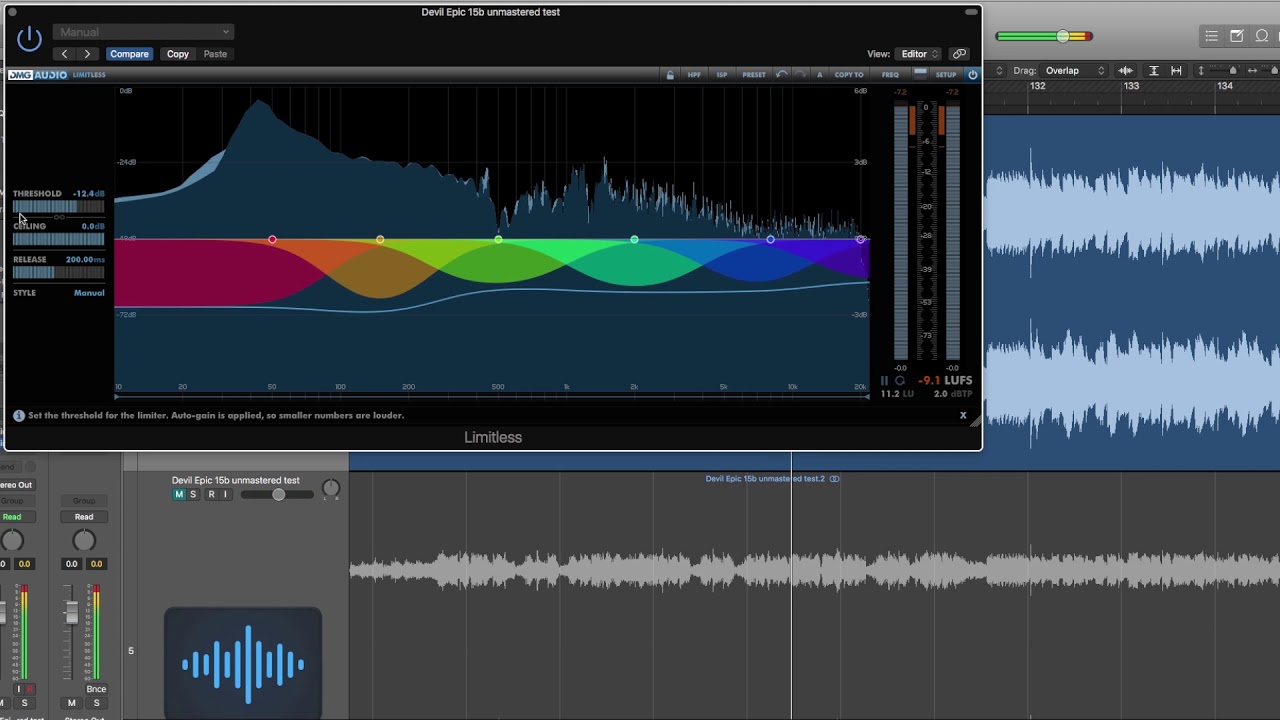Open the Manual preset dropdown
This screenshot has height=720, width=1280.
143,32
